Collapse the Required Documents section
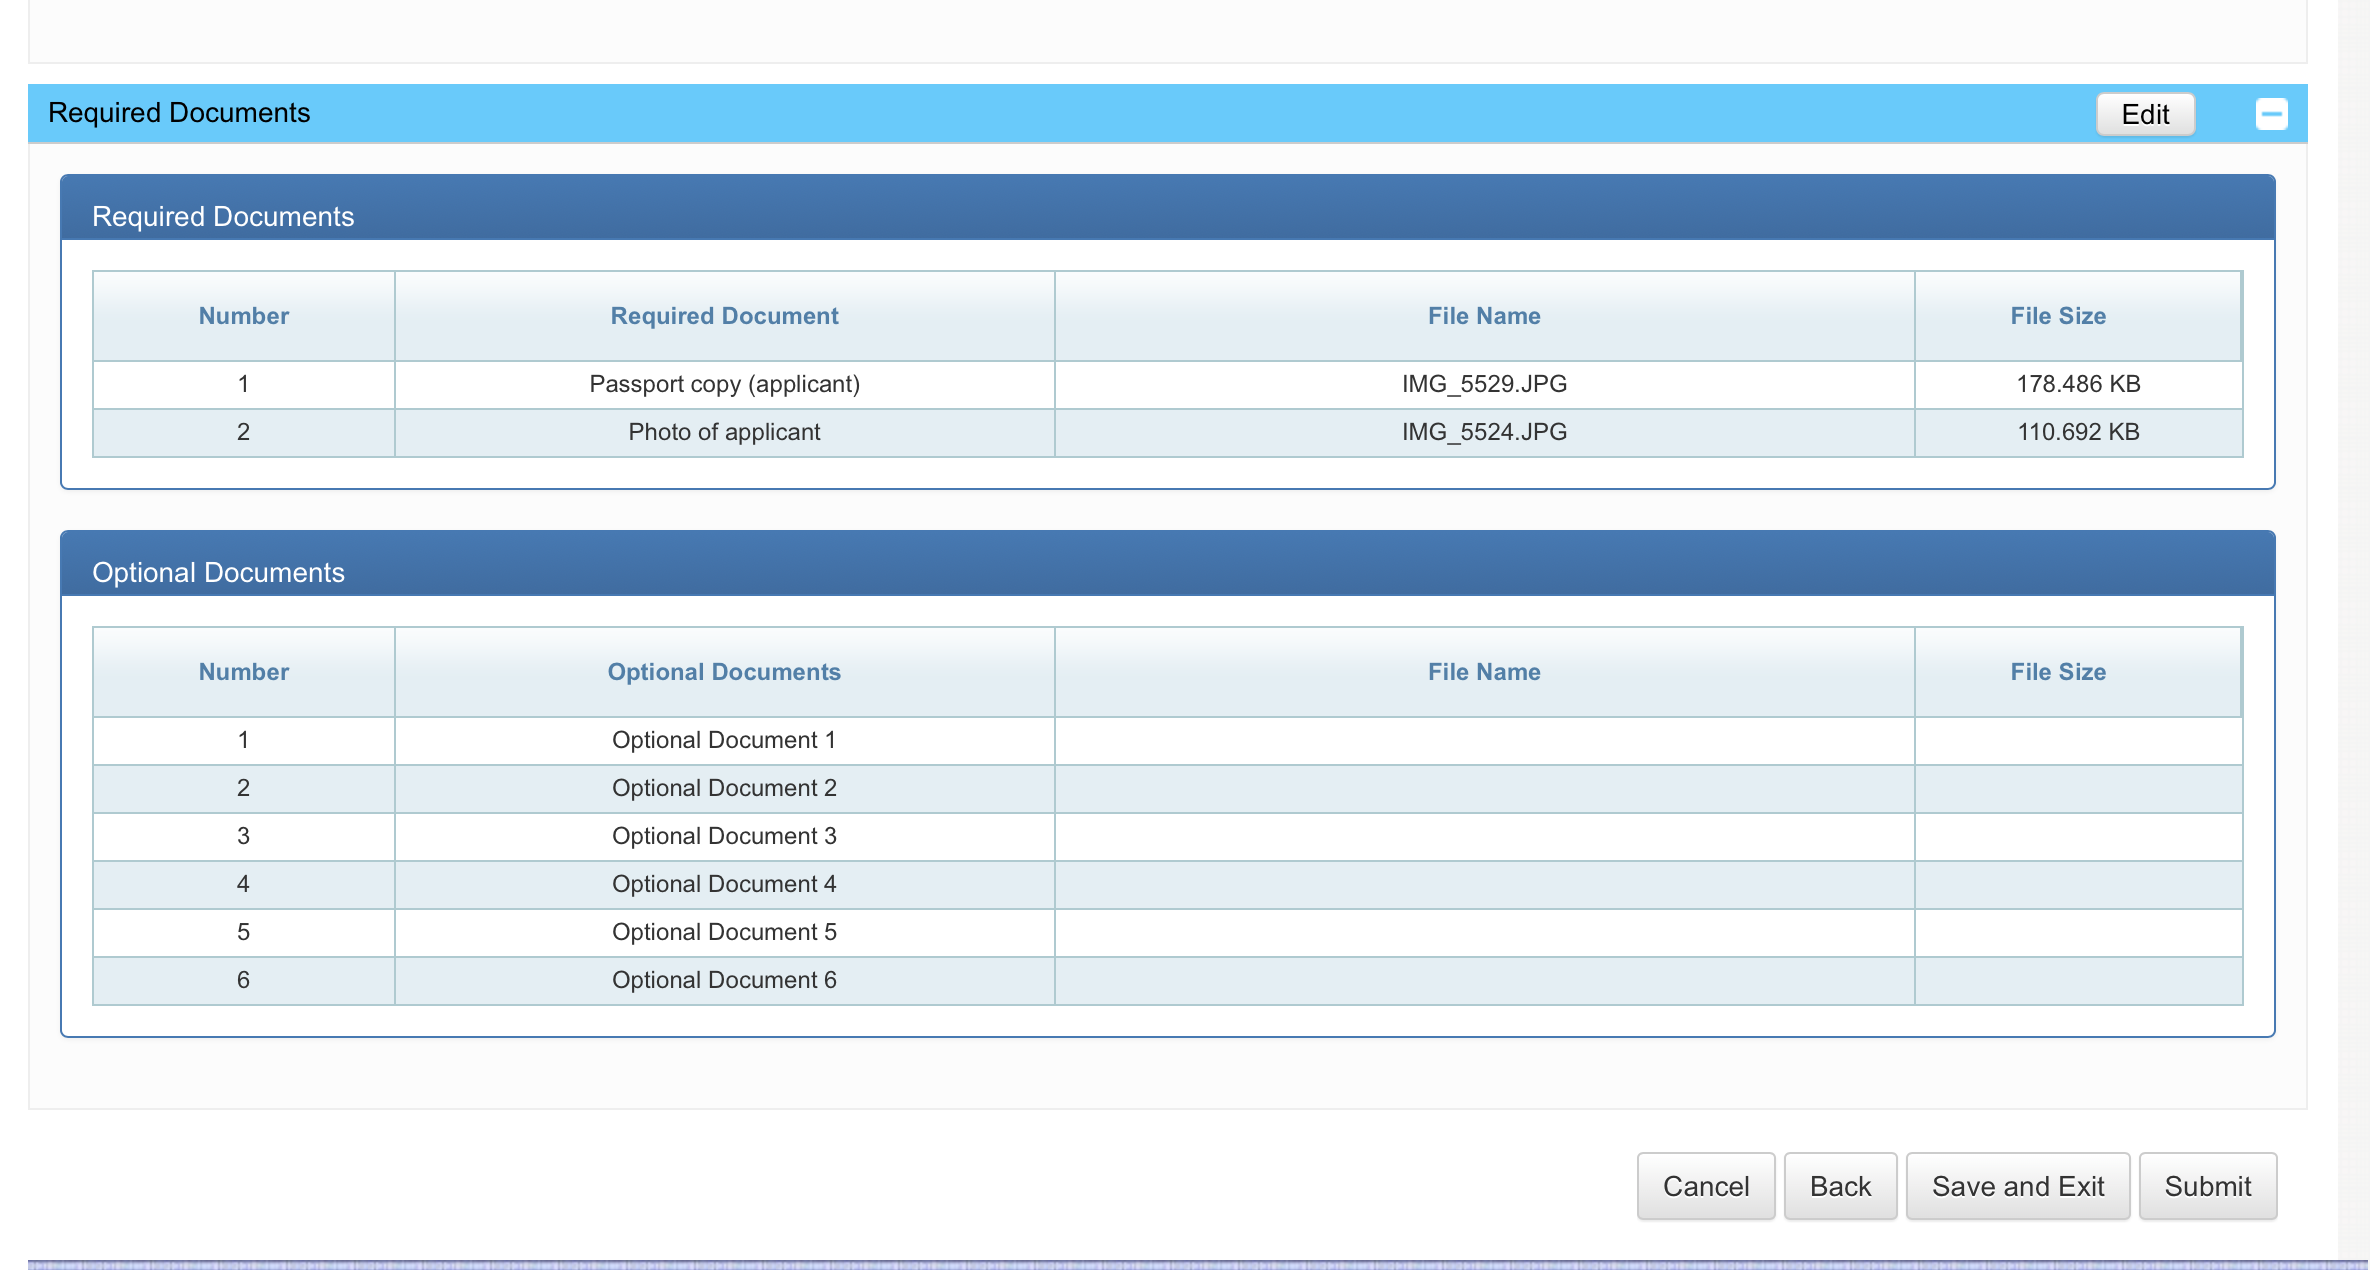2370x1270 pixels. click(2271, 114)
